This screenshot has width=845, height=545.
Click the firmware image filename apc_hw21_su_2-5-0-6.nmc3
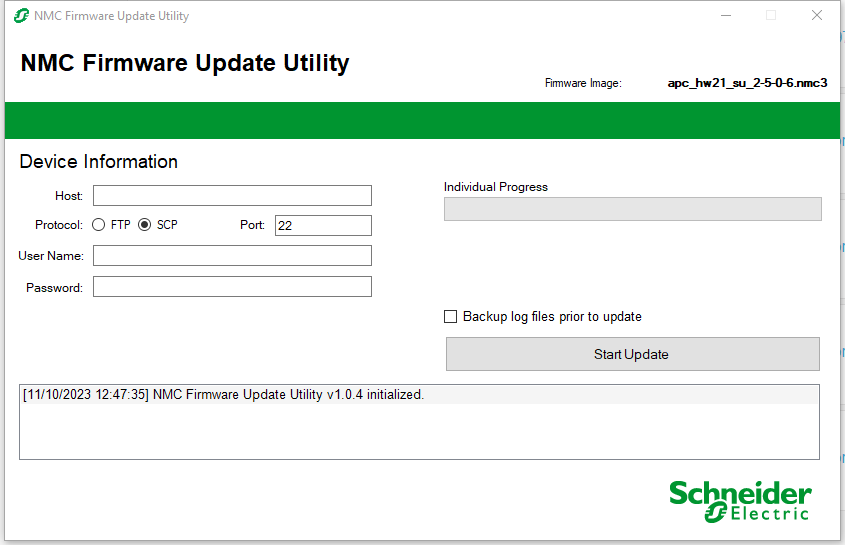[x=747, y=83]
